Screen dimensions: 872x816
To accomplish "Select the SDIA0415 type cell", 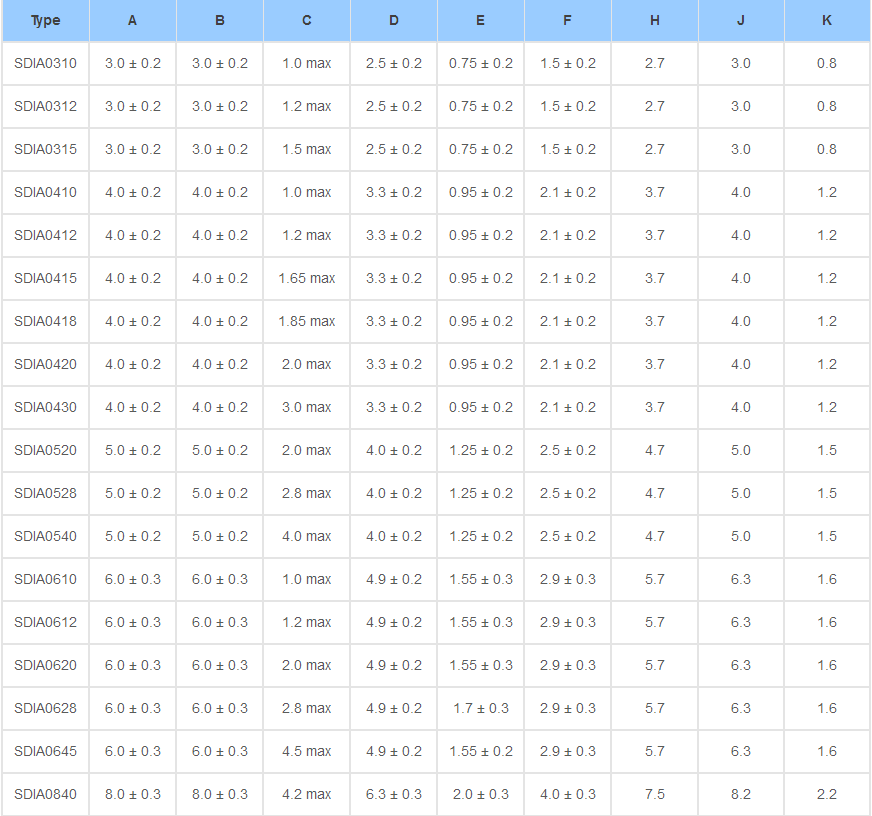I will (x=46, y=278).
